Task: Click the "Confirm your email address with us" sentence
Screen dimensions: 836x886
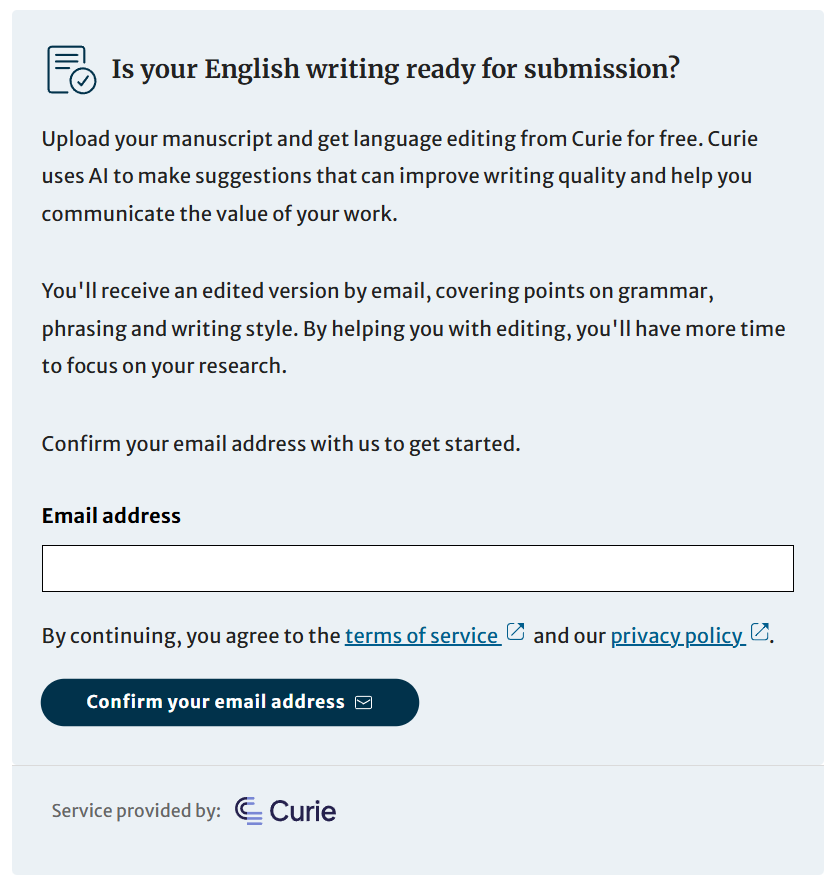Action: tap(281, 444)
